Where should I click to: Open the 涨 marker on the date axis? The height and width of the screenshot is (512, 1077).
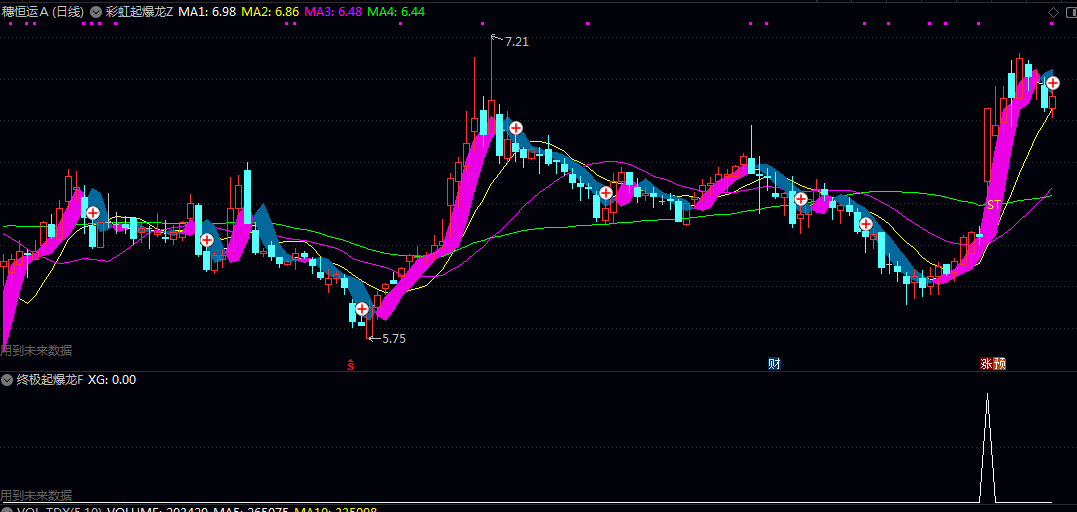pyautogui.click(x=986, y=364)
